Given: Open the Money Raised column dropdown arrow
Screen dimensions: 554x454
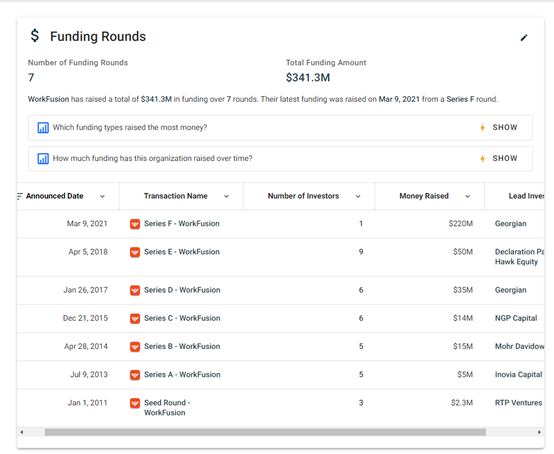Looking at the screenshot, I should [467, 196].
